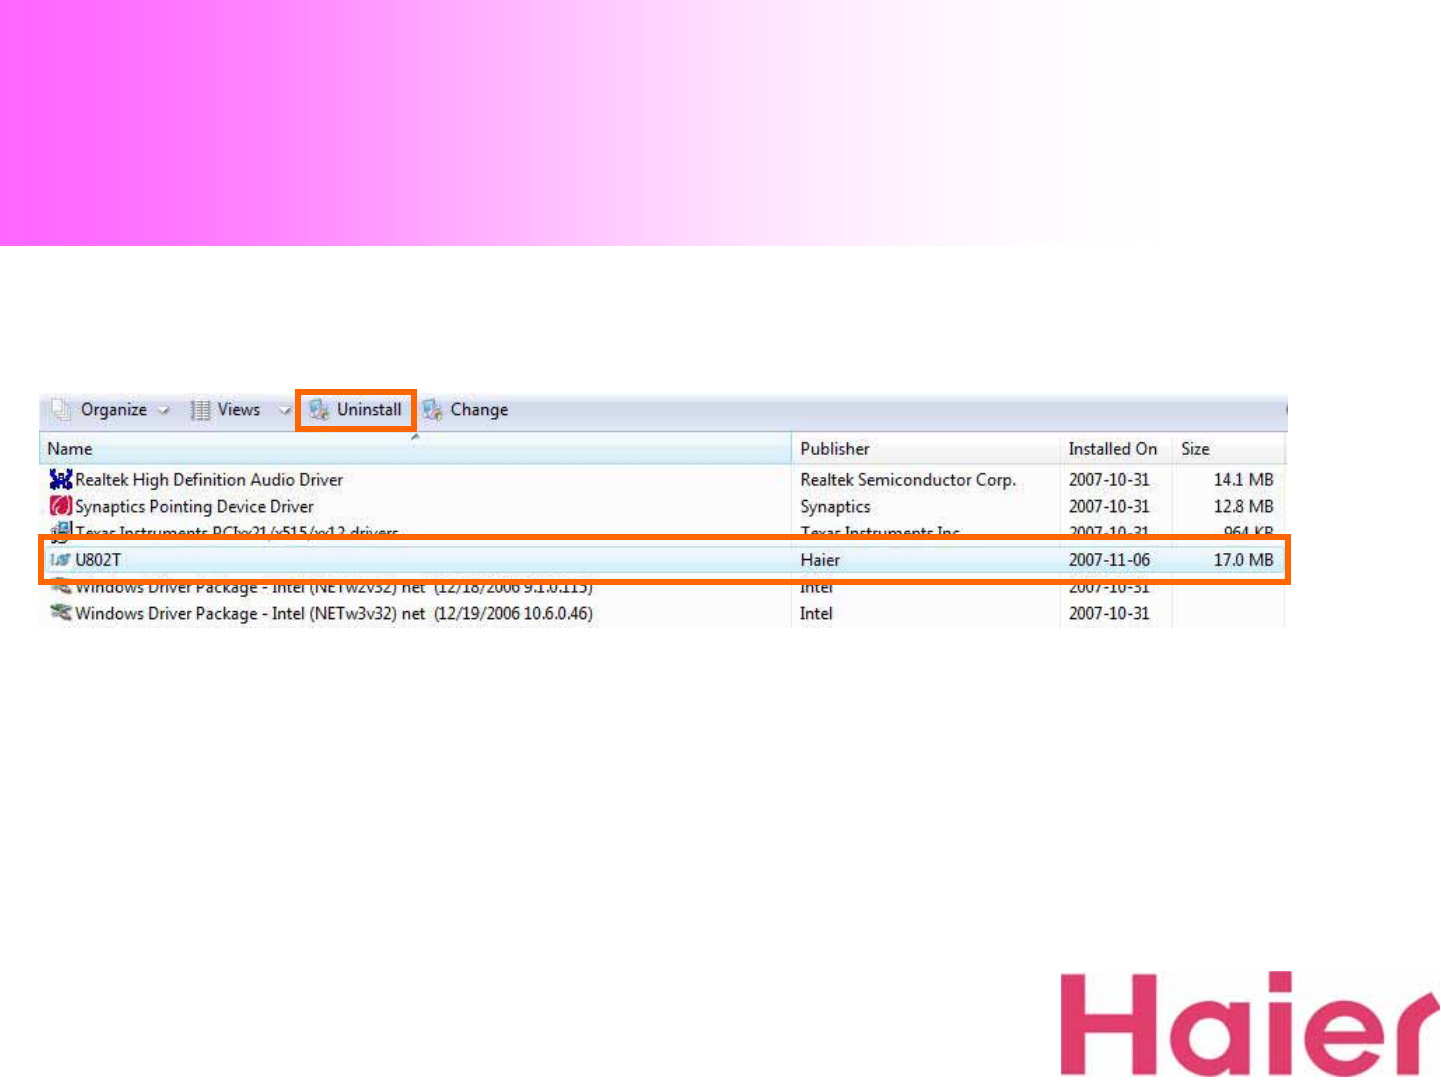This screenshot has width=1441, height=1081.
Task: Click publisher Realtek Semiconductor Corp.
Action: click(908, 480)
